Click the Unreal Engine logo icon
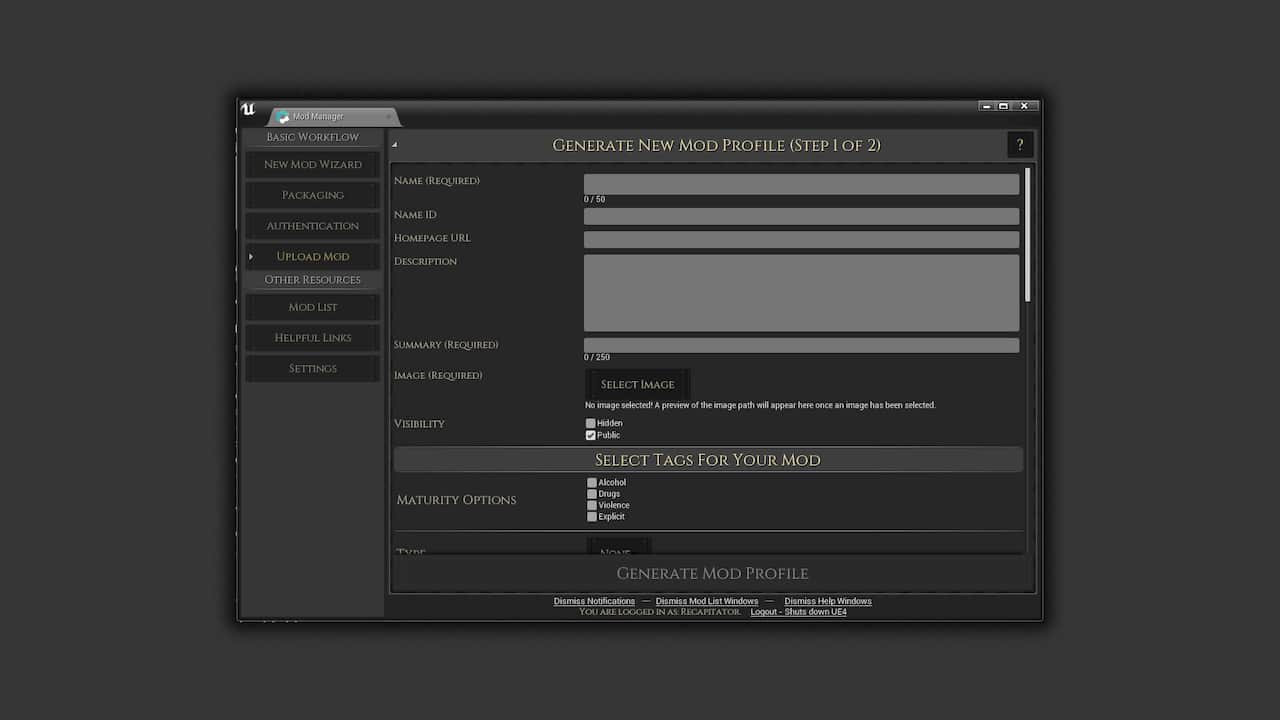 tap(249, 109)
